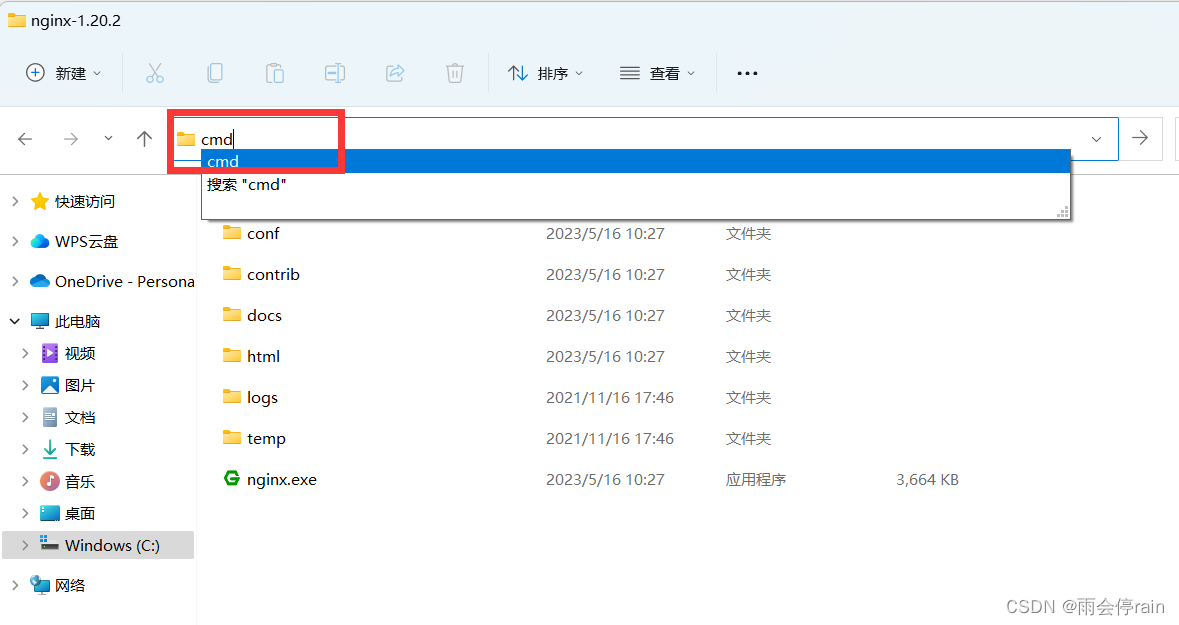The height and width of the screenshot is (625, 1179).
Task: Collapse the 此电脑 tree node
Action: tap(15, 321)
